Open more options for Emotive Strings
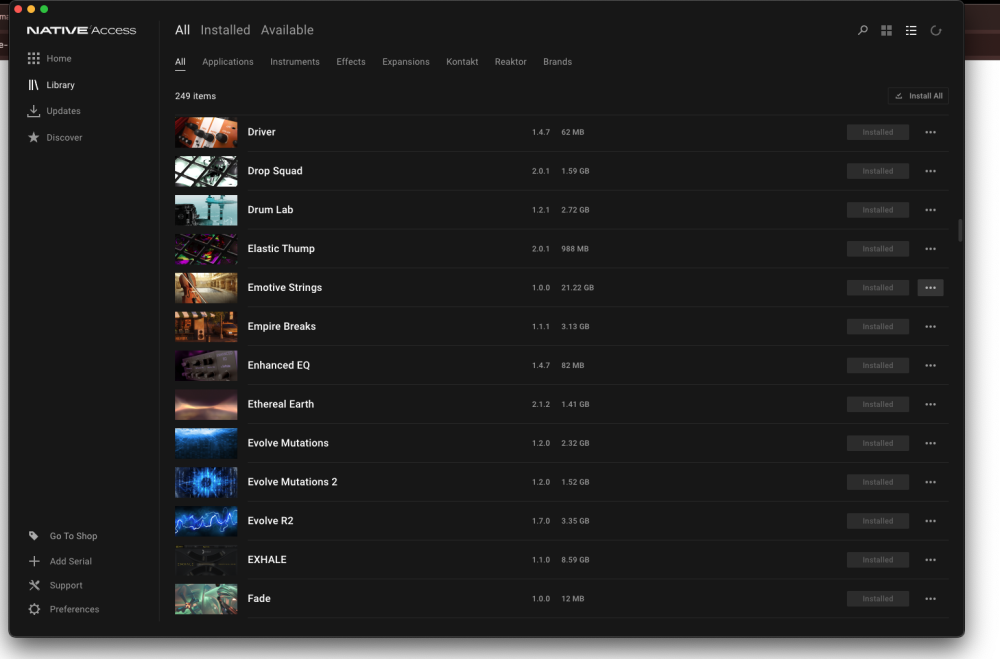Image resolution: width=1000 pixels, height=659 pixels. [x=930, y=288]
